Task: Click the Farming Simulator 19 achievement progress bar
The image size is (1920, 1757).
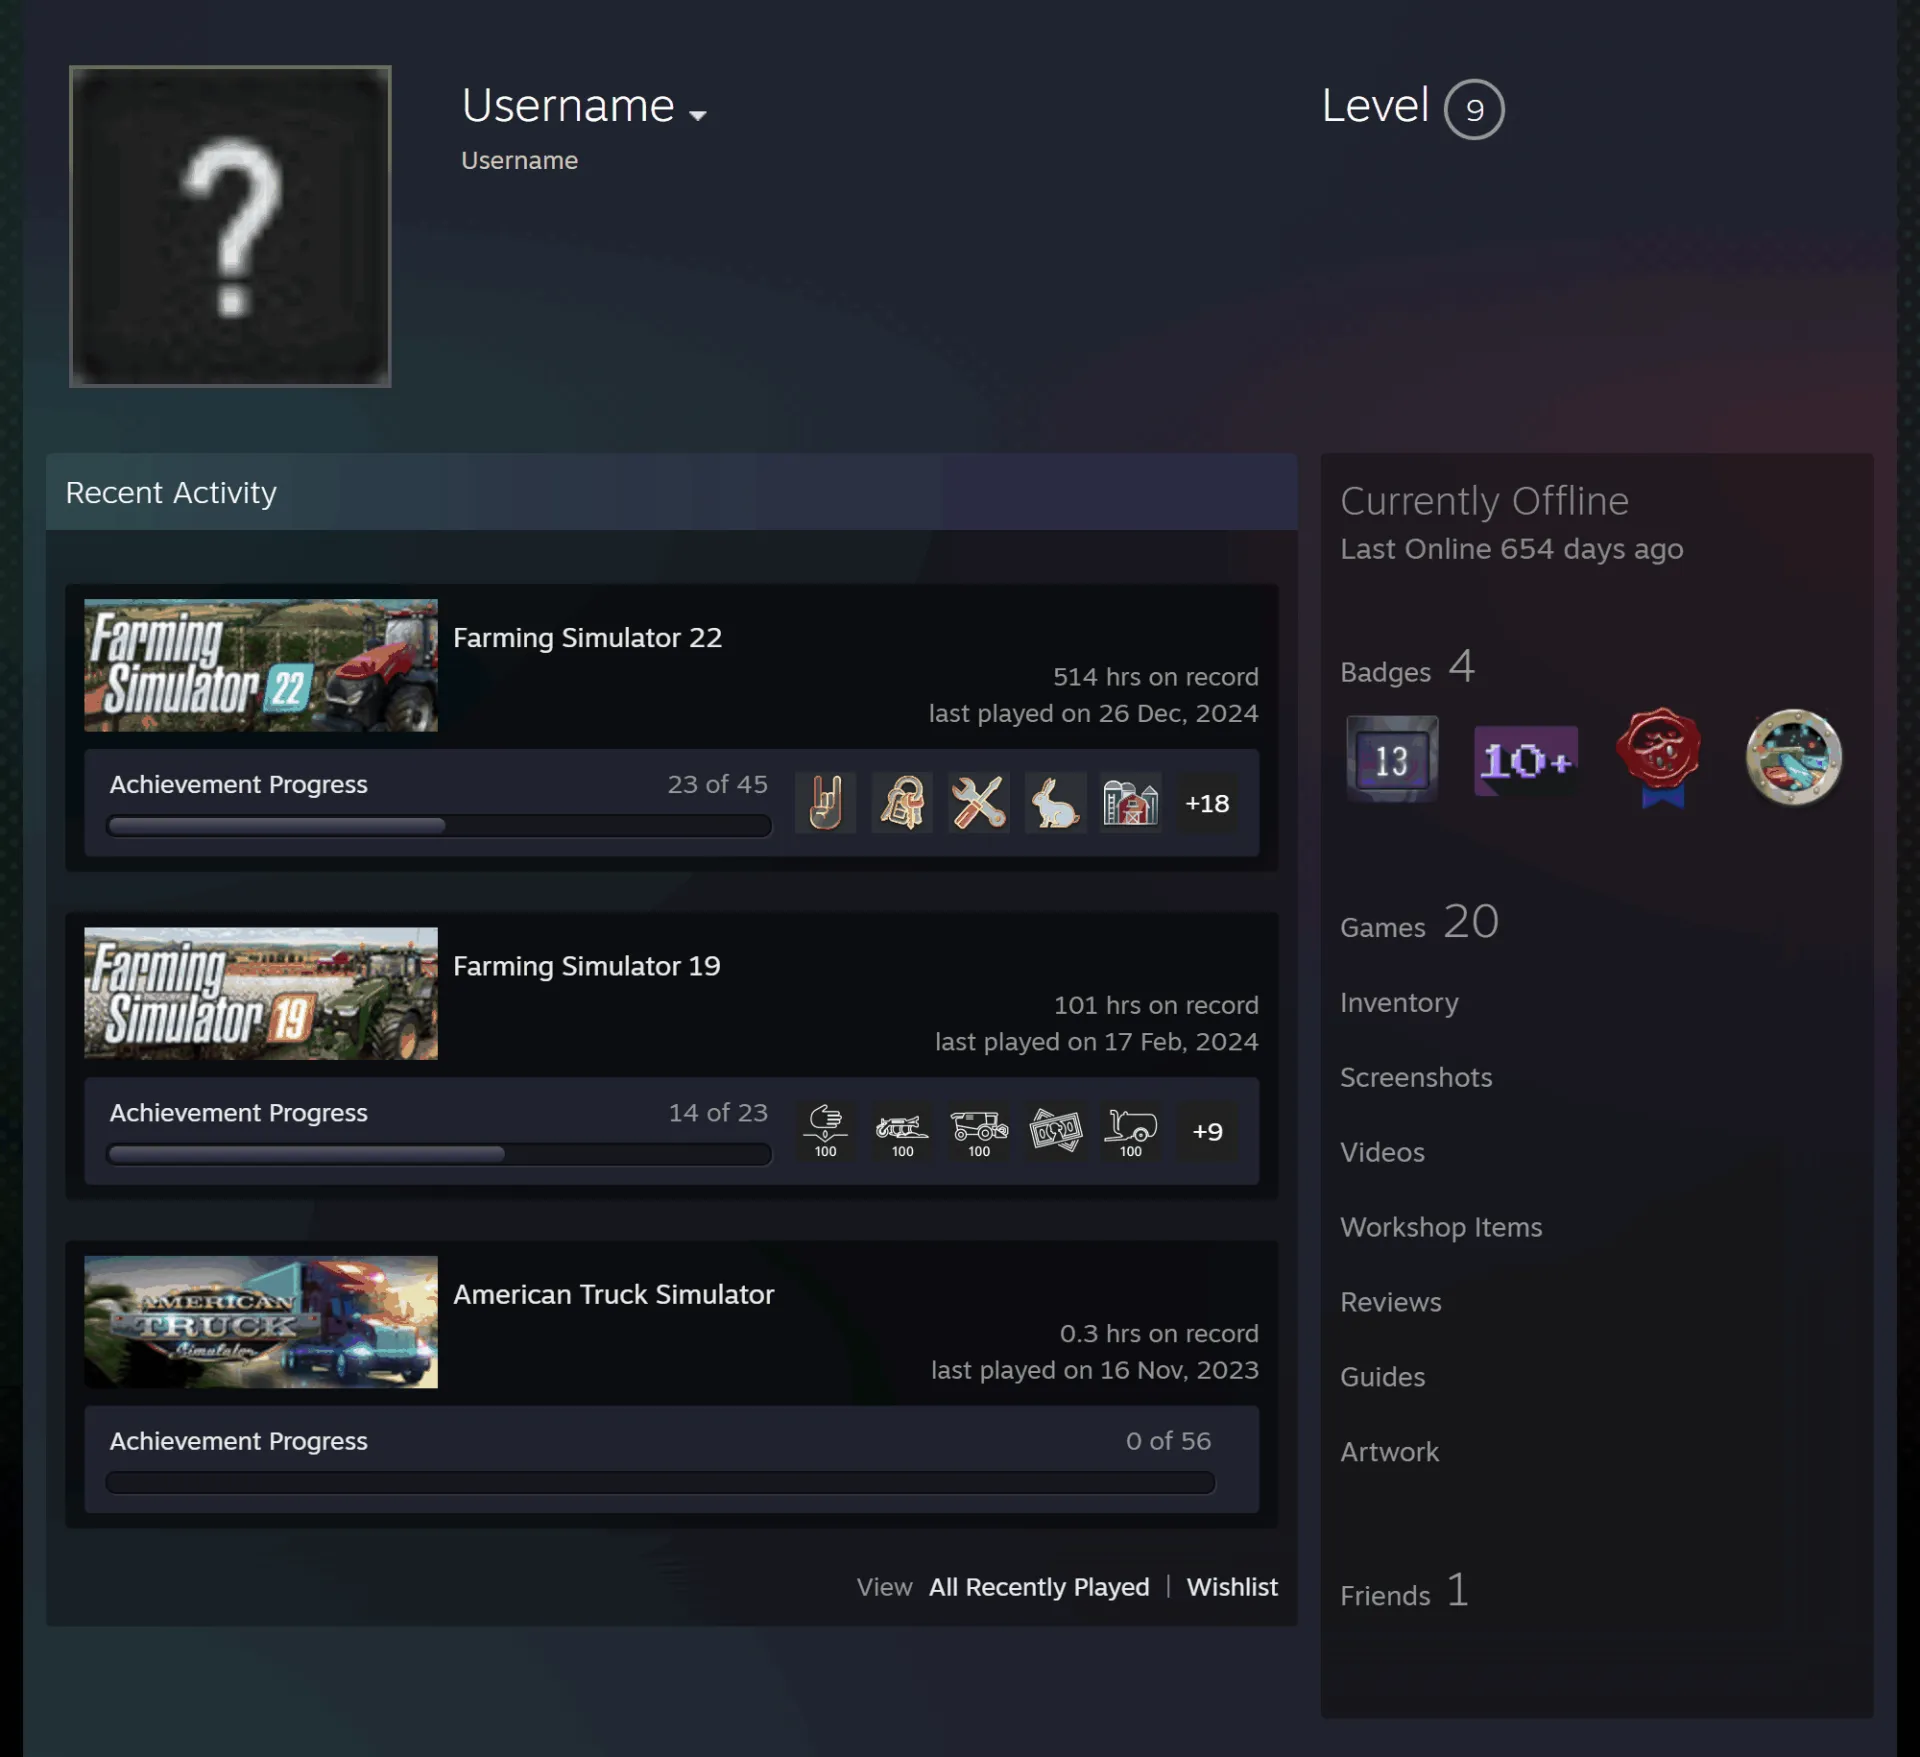Action: (438, 1154)
